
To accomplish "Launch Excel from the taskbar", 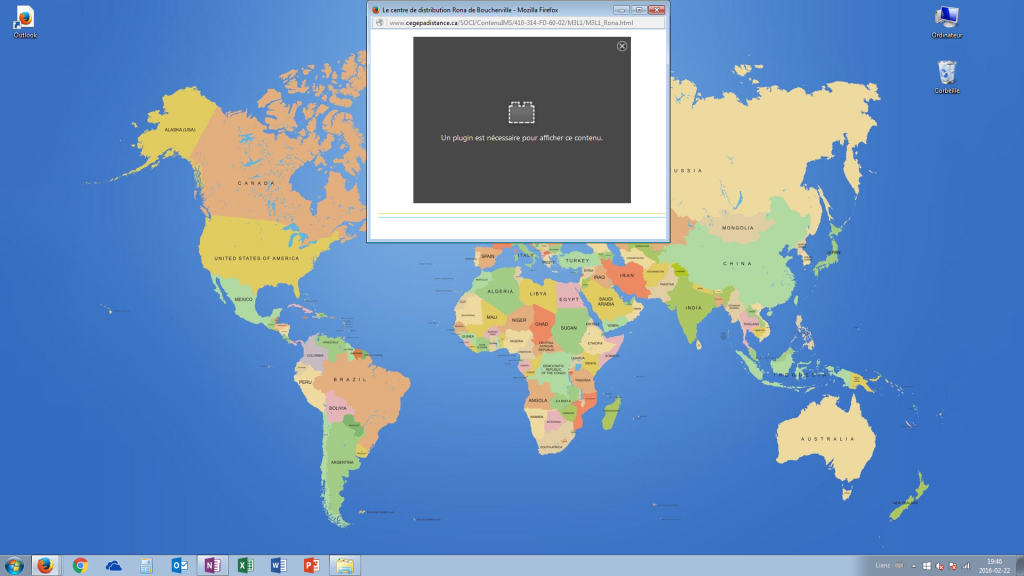I will tap(246, 566).
